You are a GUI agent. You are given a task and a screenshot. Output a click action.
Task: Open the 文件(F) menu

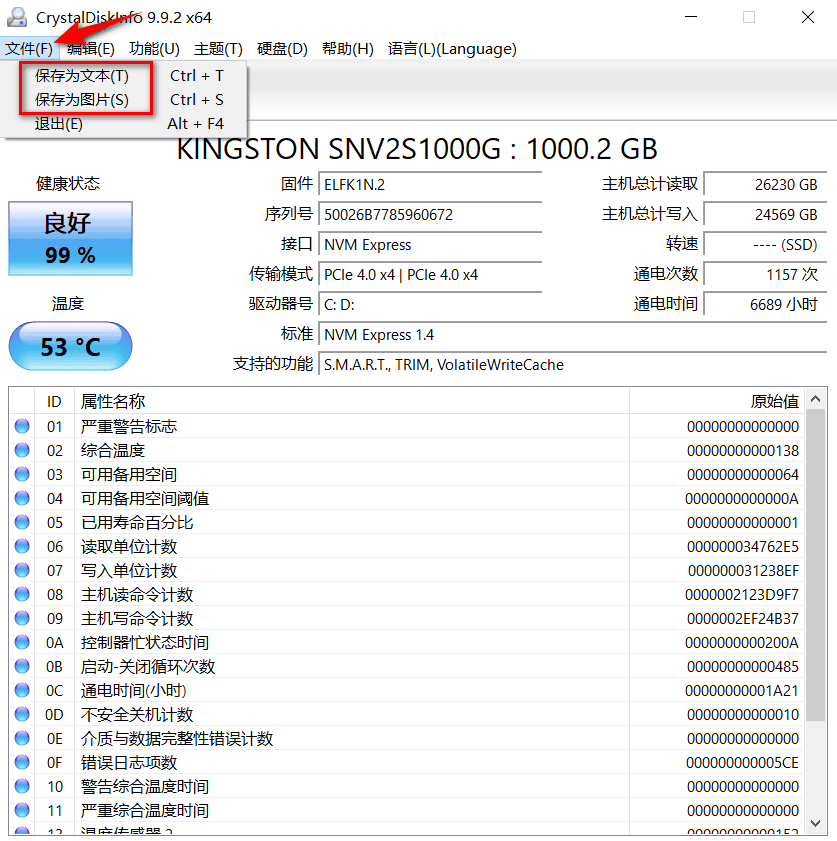click(29, 49)
